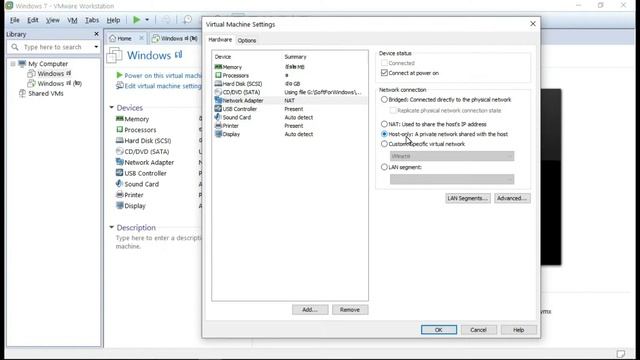Open the VM menu
Screen dimensions: 640x360
(72, 20)
